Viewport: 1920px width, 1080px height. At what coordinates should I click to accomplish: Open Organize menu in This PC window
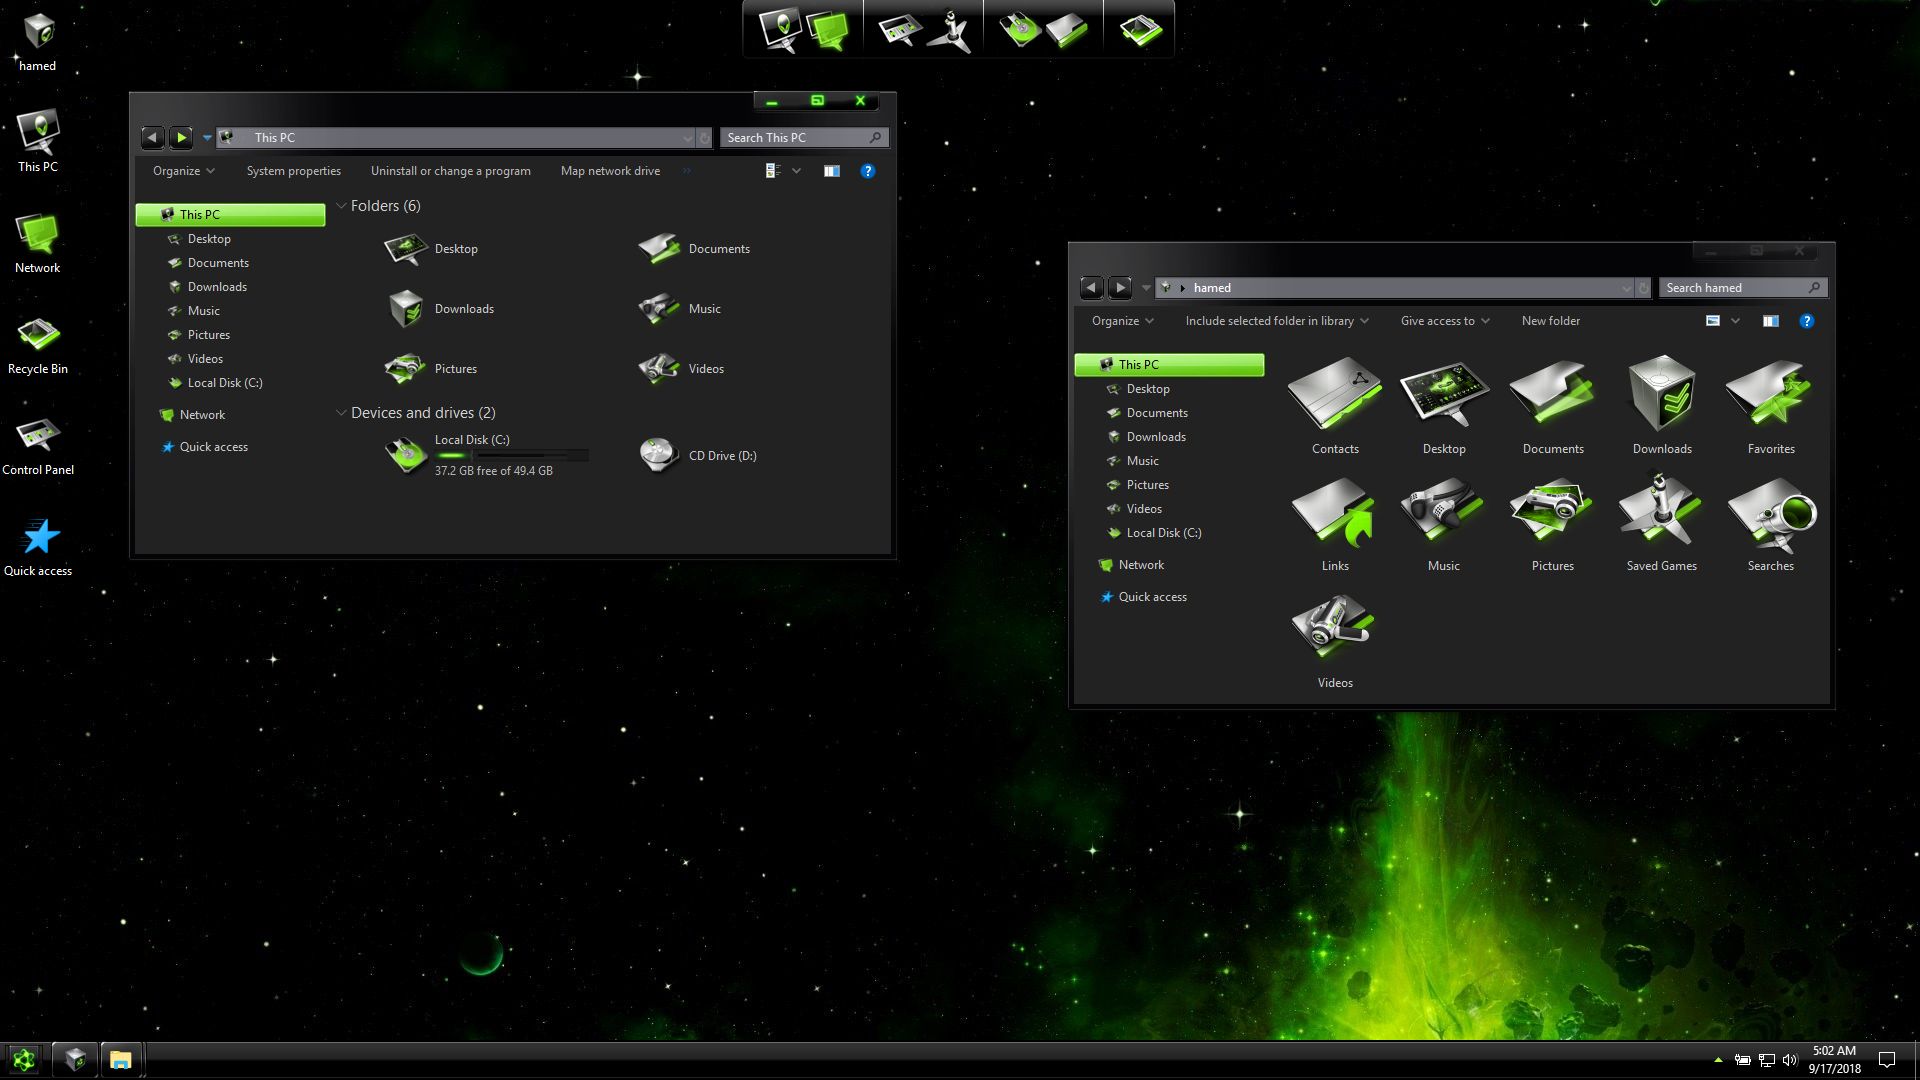tap(183, 171)
